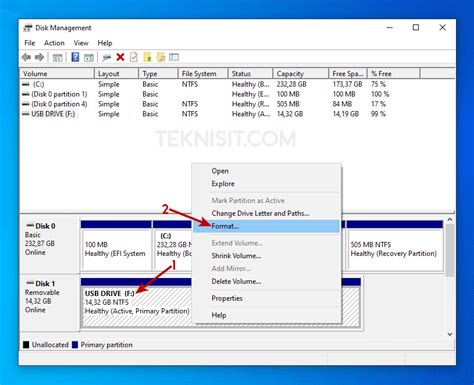The image size is (474, 385).
Task: Select the (C:) partition block on Disk 0
Action: tap(173, 245)
